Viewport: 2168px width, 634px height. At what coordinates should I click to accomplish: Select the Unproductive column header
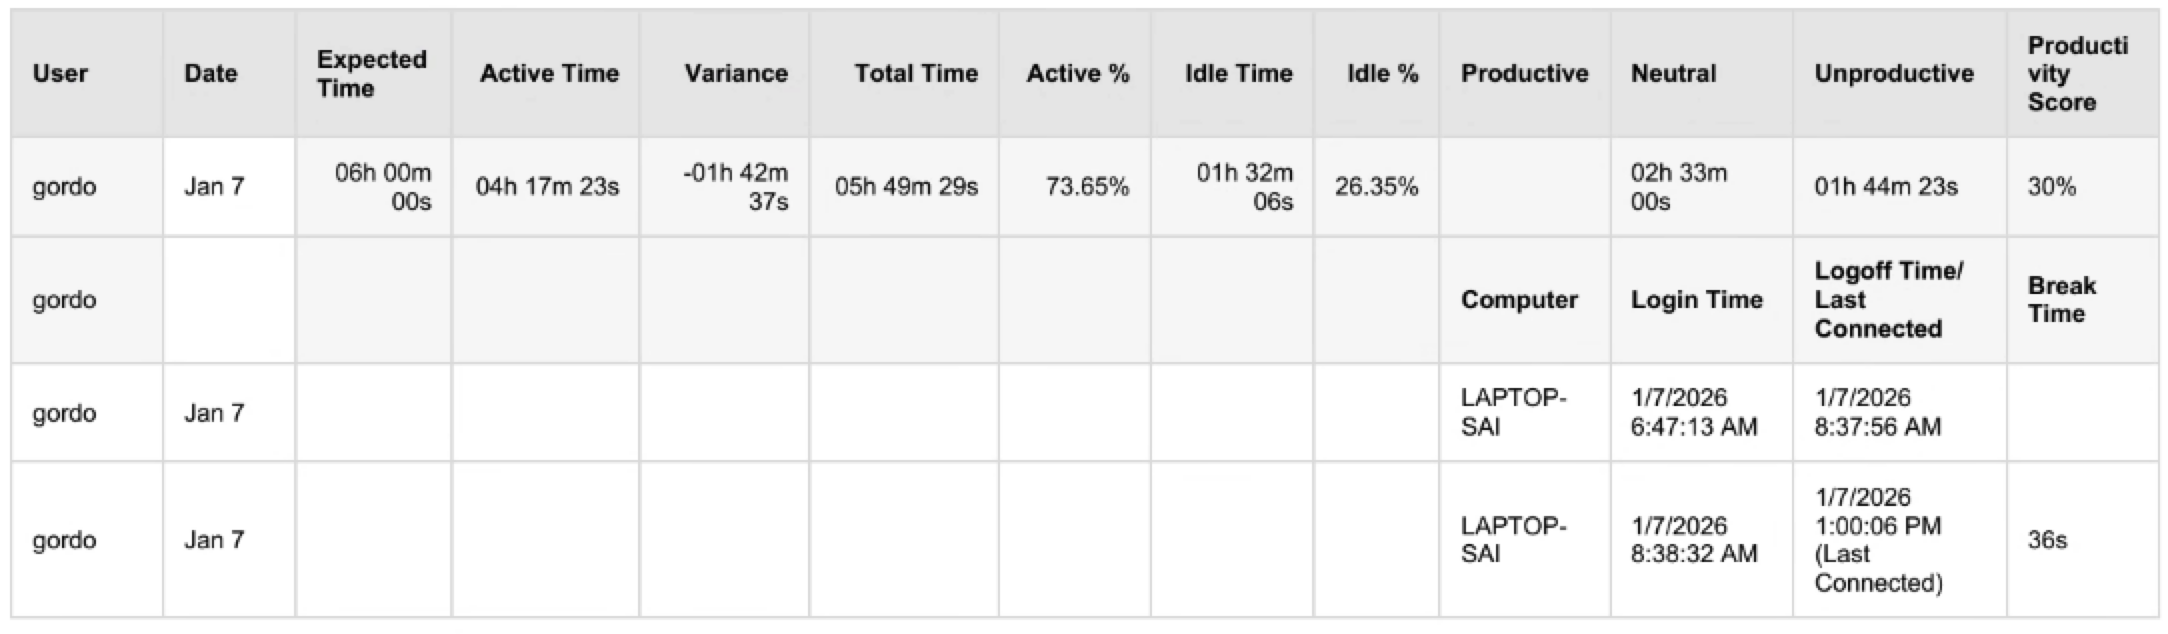click(1894, 74)
